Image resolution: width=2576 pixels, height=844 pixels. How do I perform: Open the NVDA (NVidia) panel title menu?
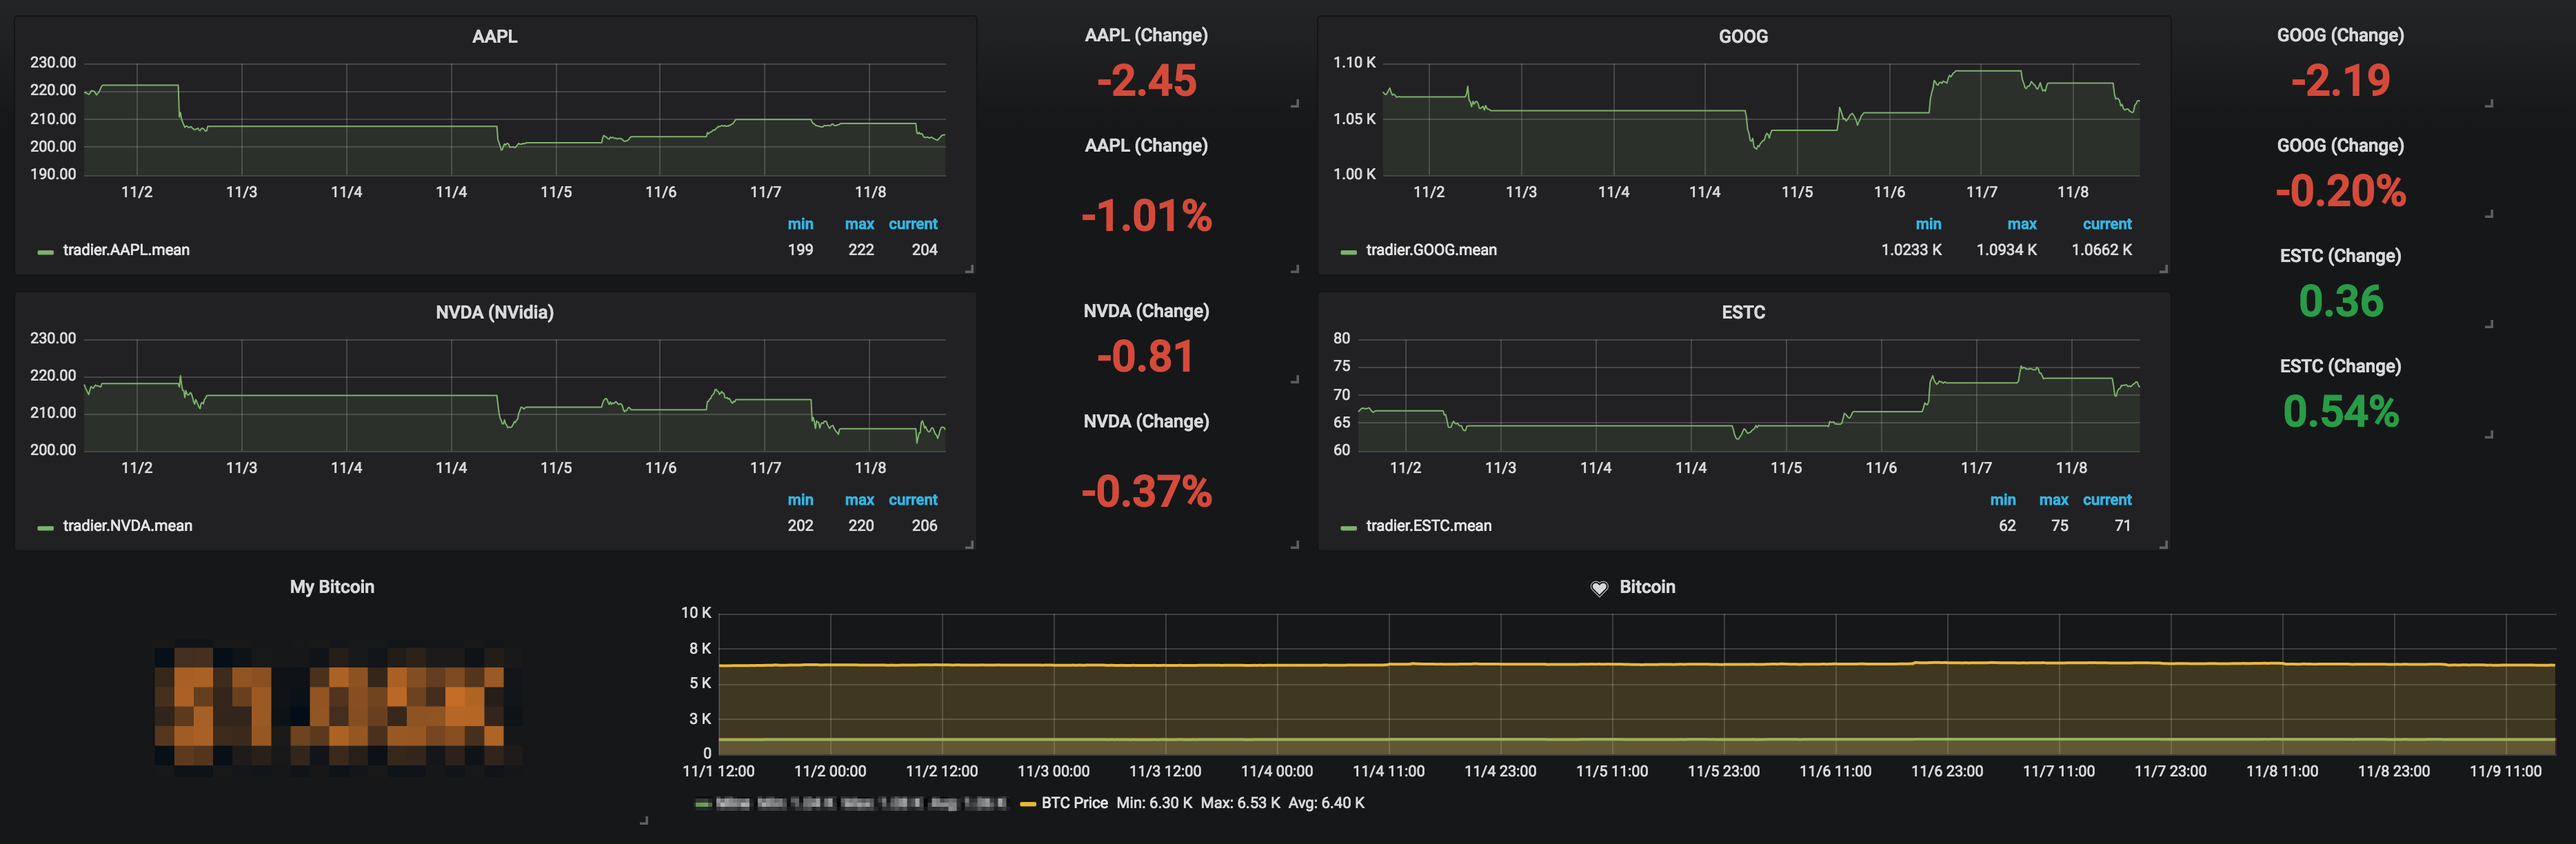click(494, 312)
